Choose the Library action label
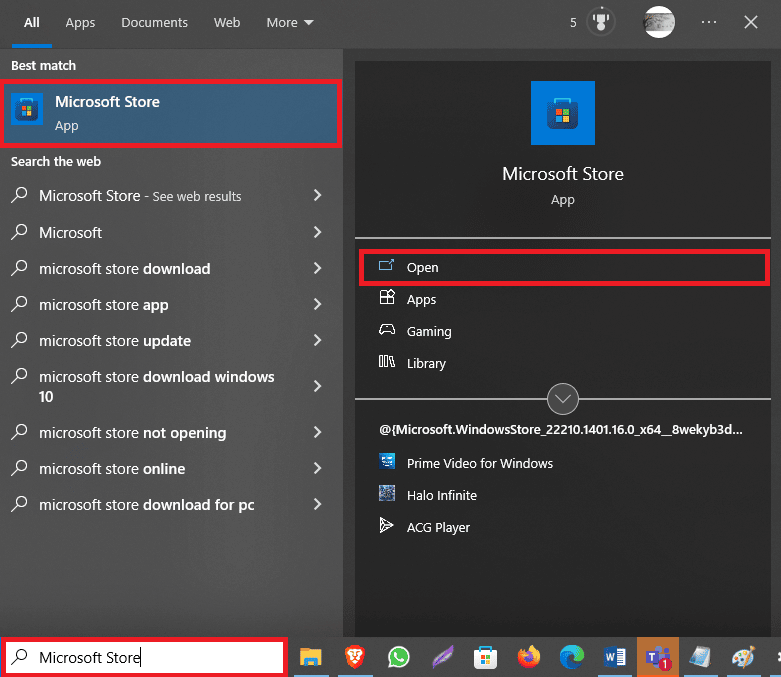 426,363
